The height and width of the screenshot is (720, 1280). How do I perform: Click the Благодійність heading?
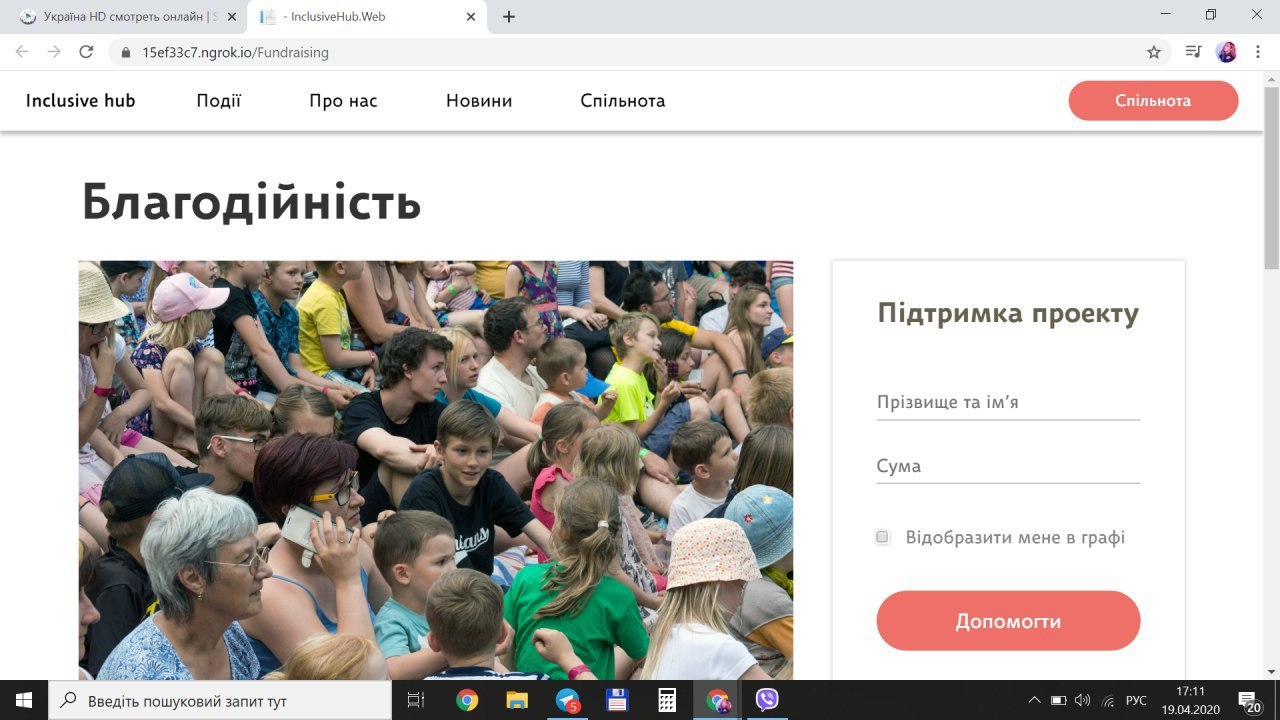(251, 203)
